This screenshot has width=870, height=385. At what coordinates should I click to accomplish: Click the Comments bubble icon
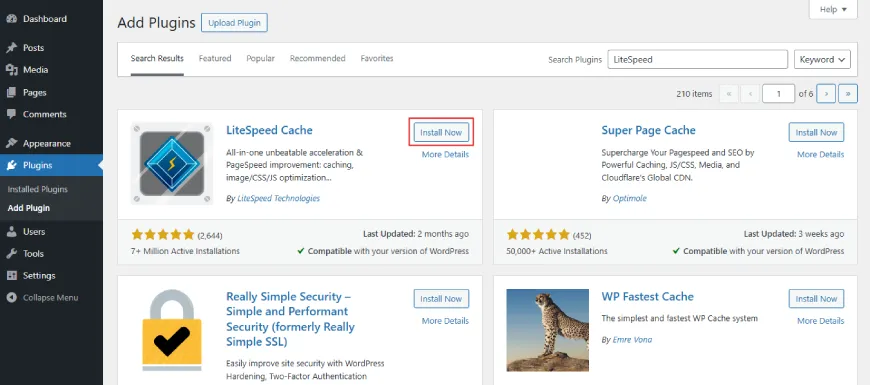pos(11,114)
